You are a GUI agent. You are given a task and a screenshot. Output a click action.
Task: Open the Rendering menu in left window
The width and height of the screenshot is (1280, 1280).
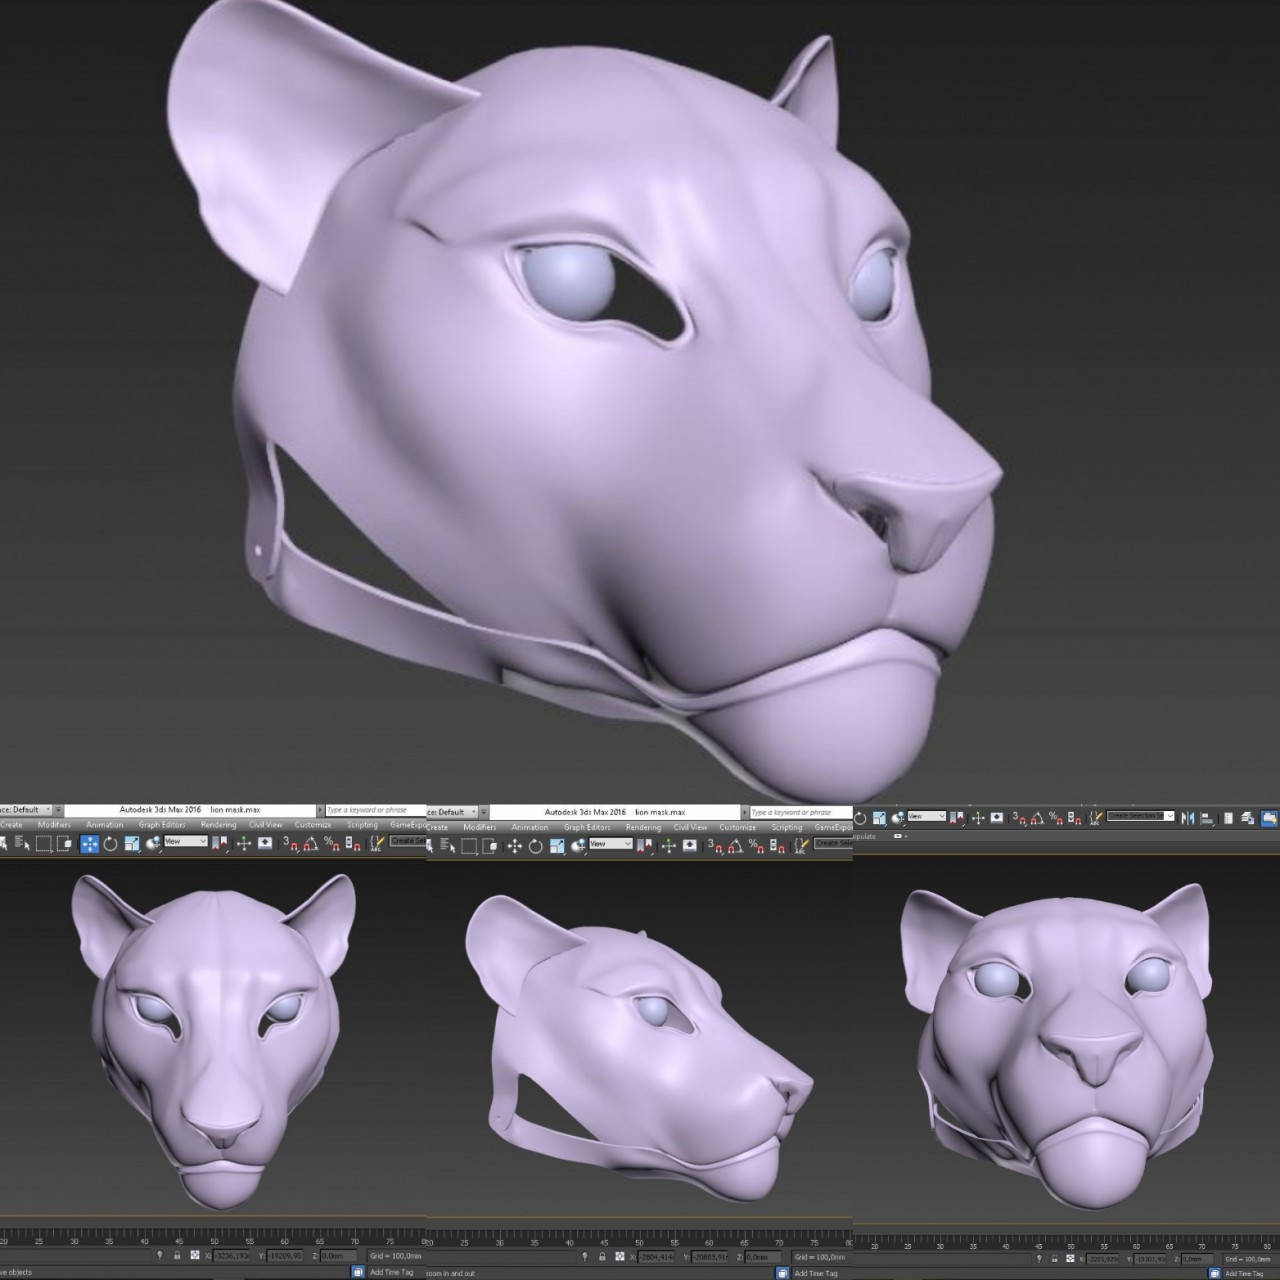point(218,825)
